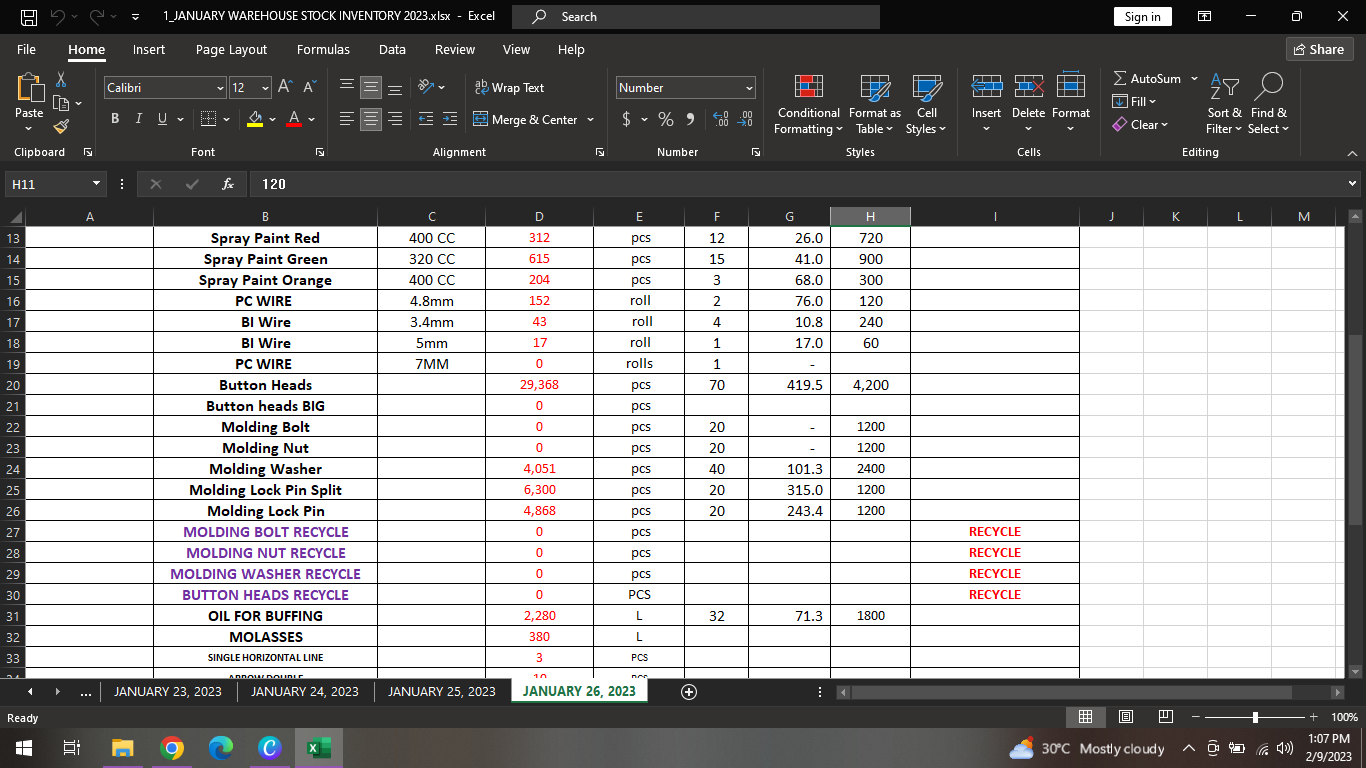Click the Search box in title bar
Screen dimensions: 1366x768
tap(696, 17)
